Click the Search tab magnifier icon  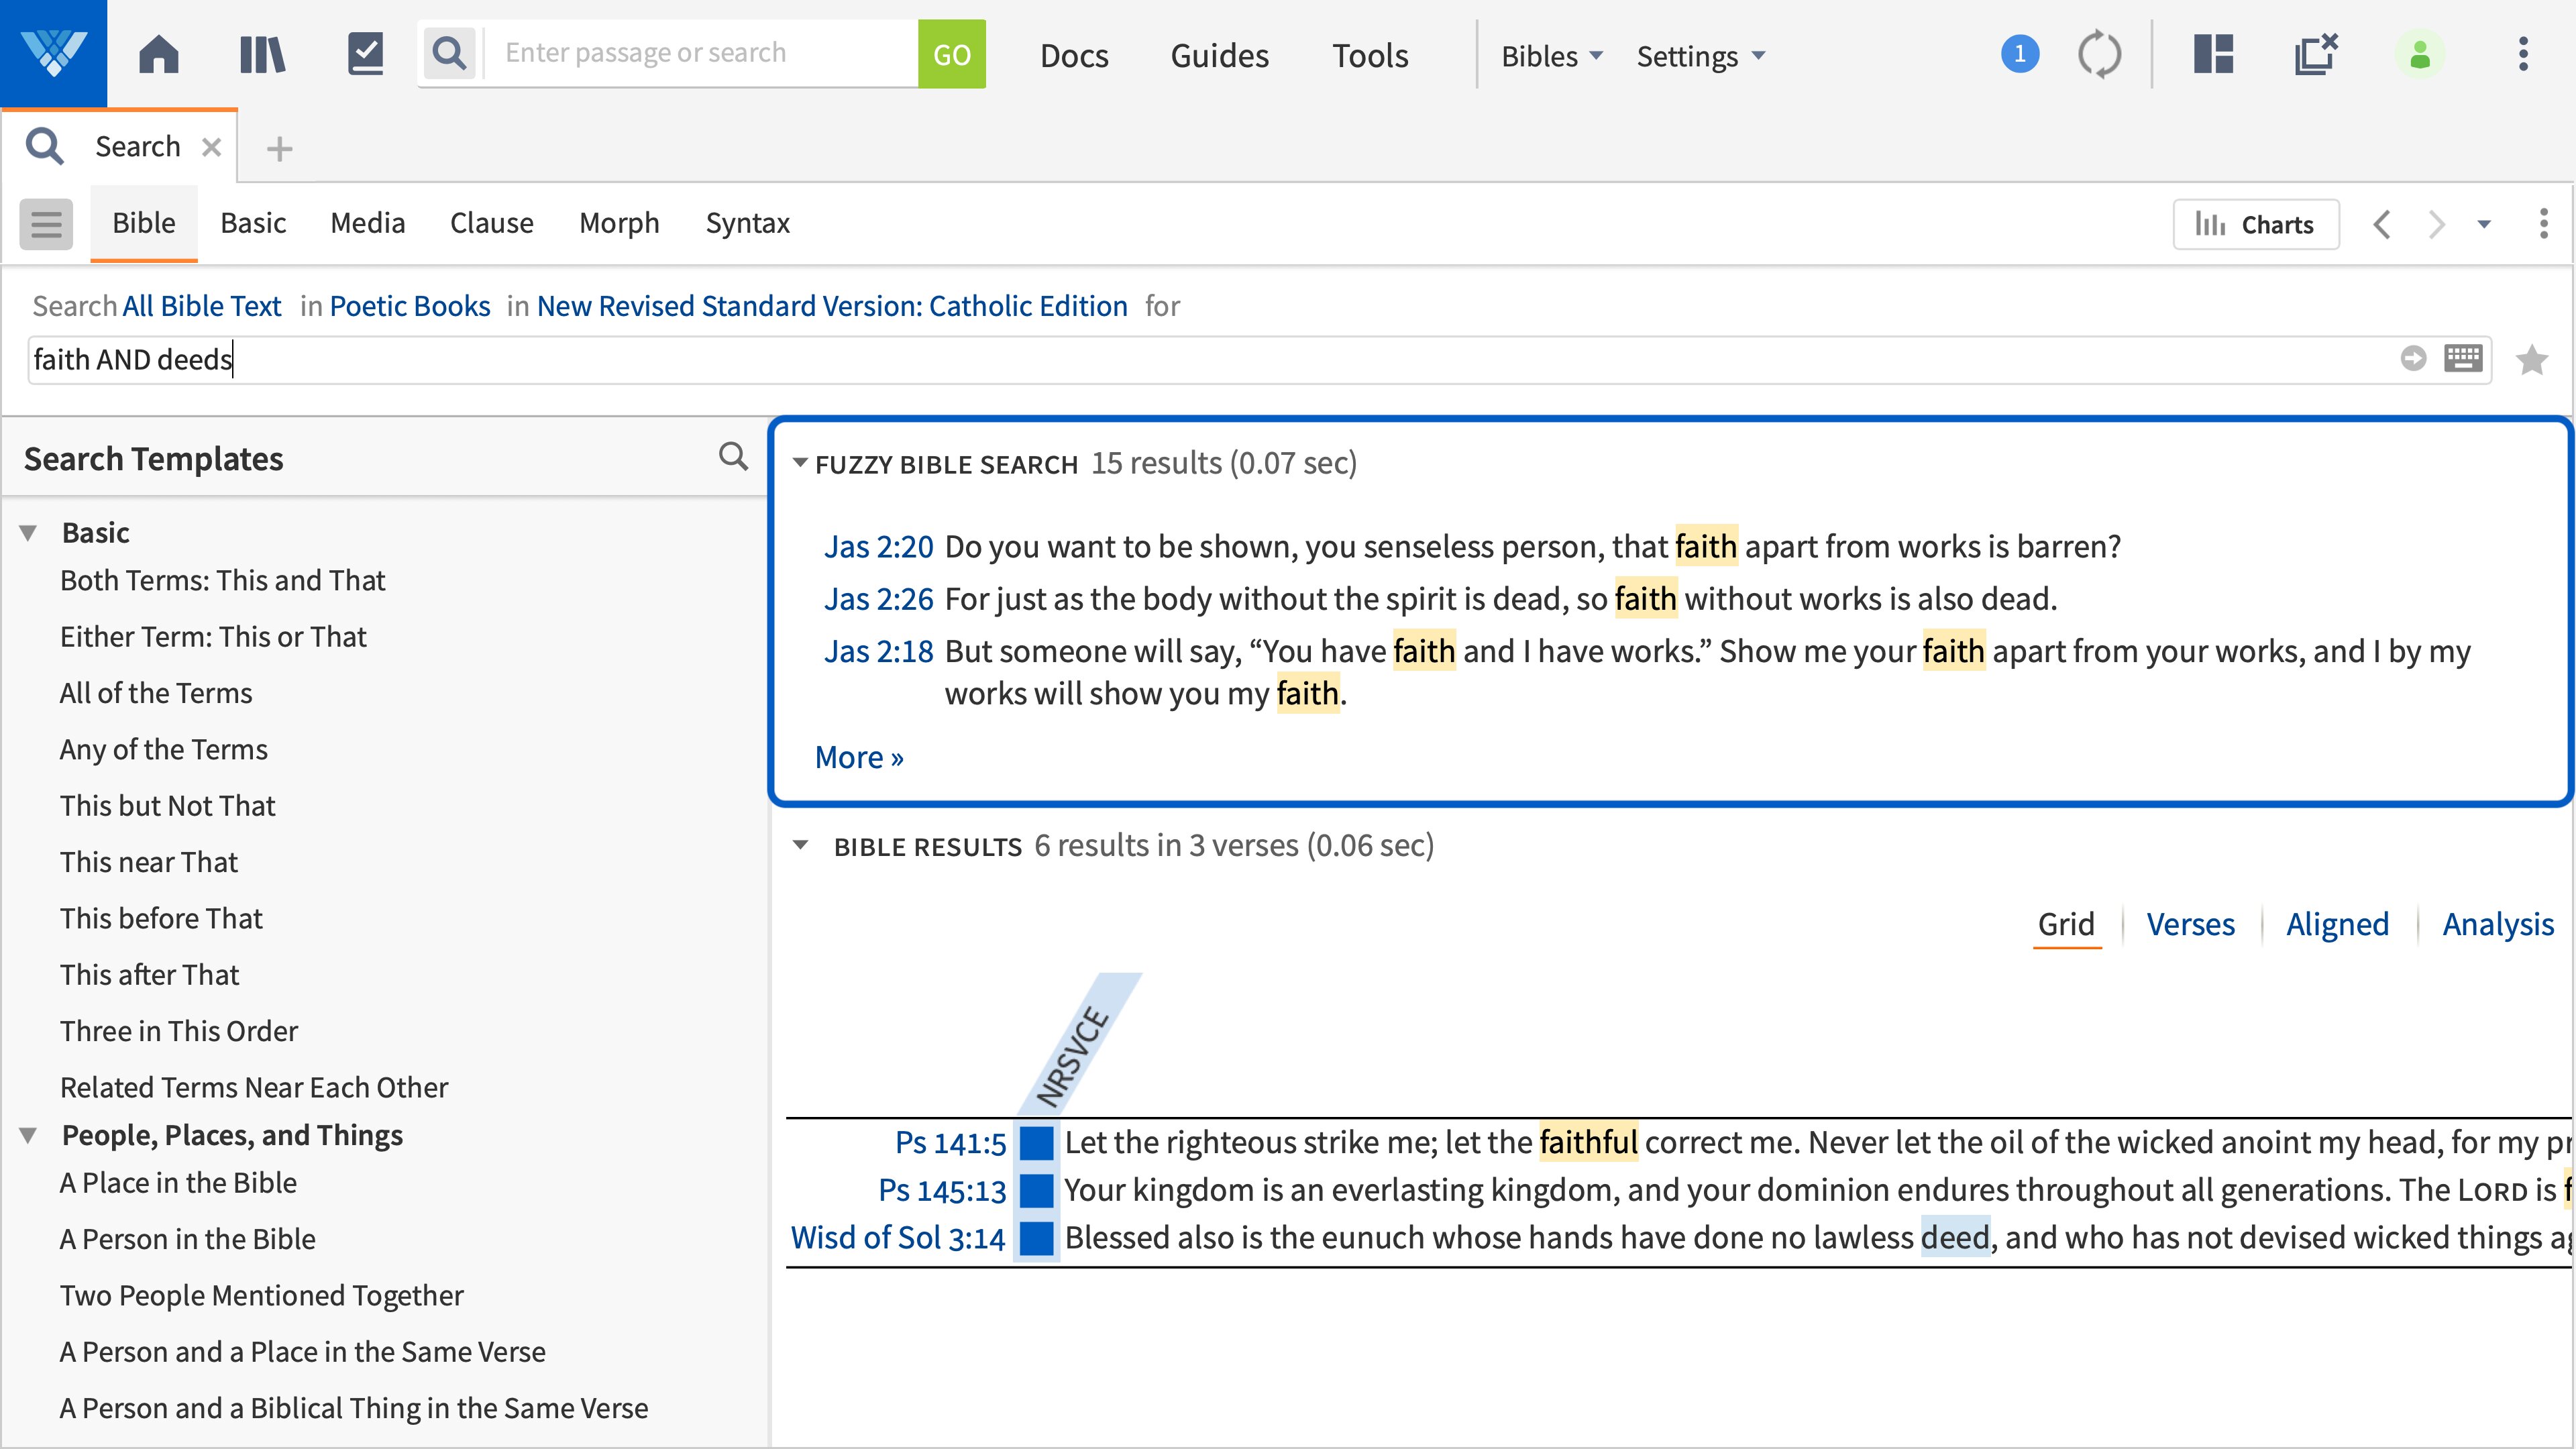45,147
